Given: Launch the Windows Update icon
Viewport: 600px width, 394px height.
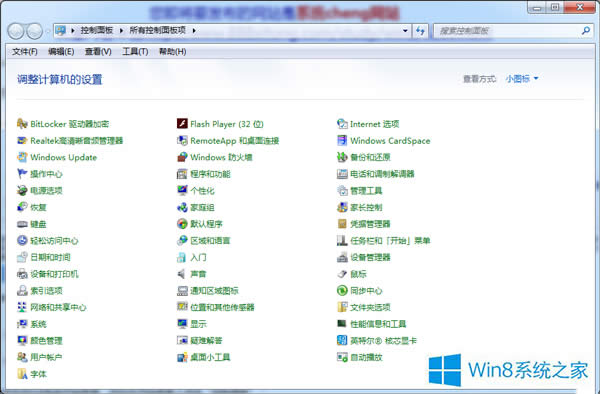Looking at the screenshot, I should pyautogui.click(x=22, y=157).
